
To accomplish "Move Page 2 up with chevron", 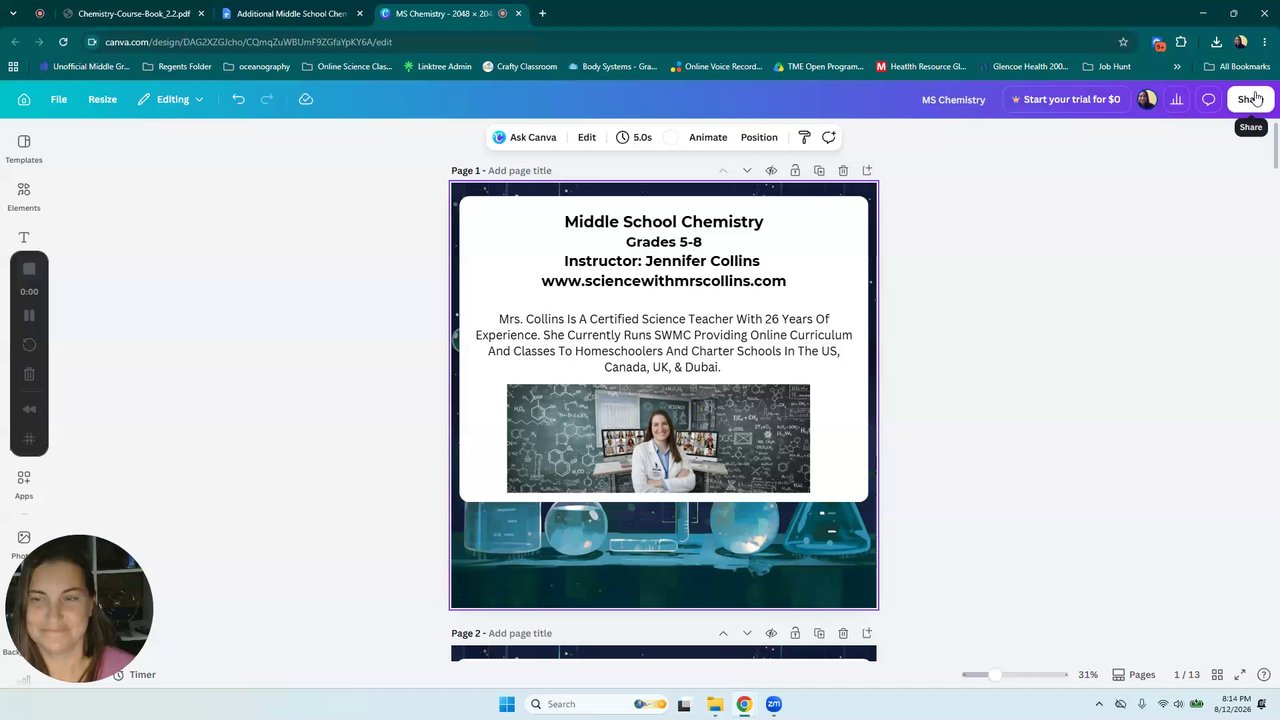I will (723, 633).
